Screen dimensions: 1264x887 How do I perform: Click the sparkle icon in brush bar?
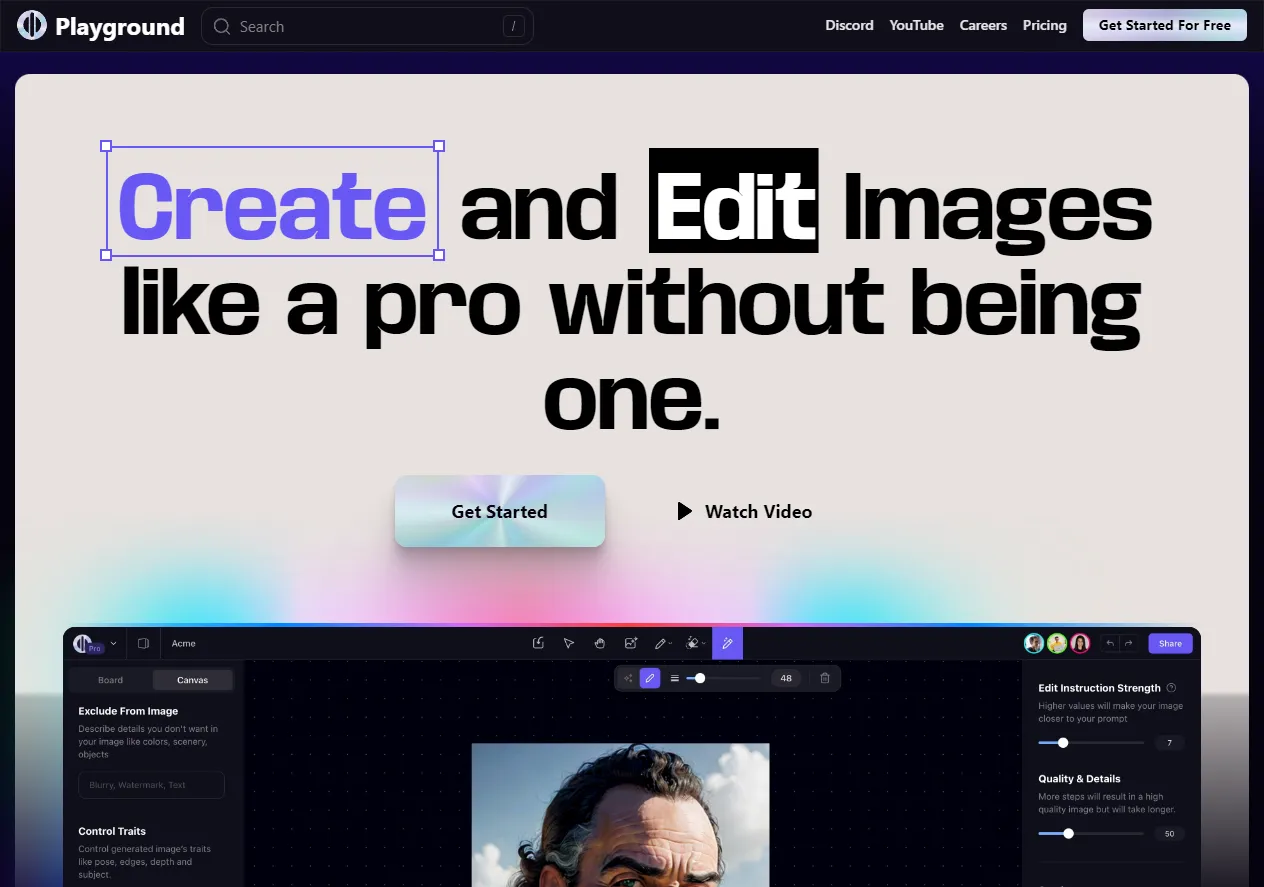pyautogui.click(x=628, y=678)
